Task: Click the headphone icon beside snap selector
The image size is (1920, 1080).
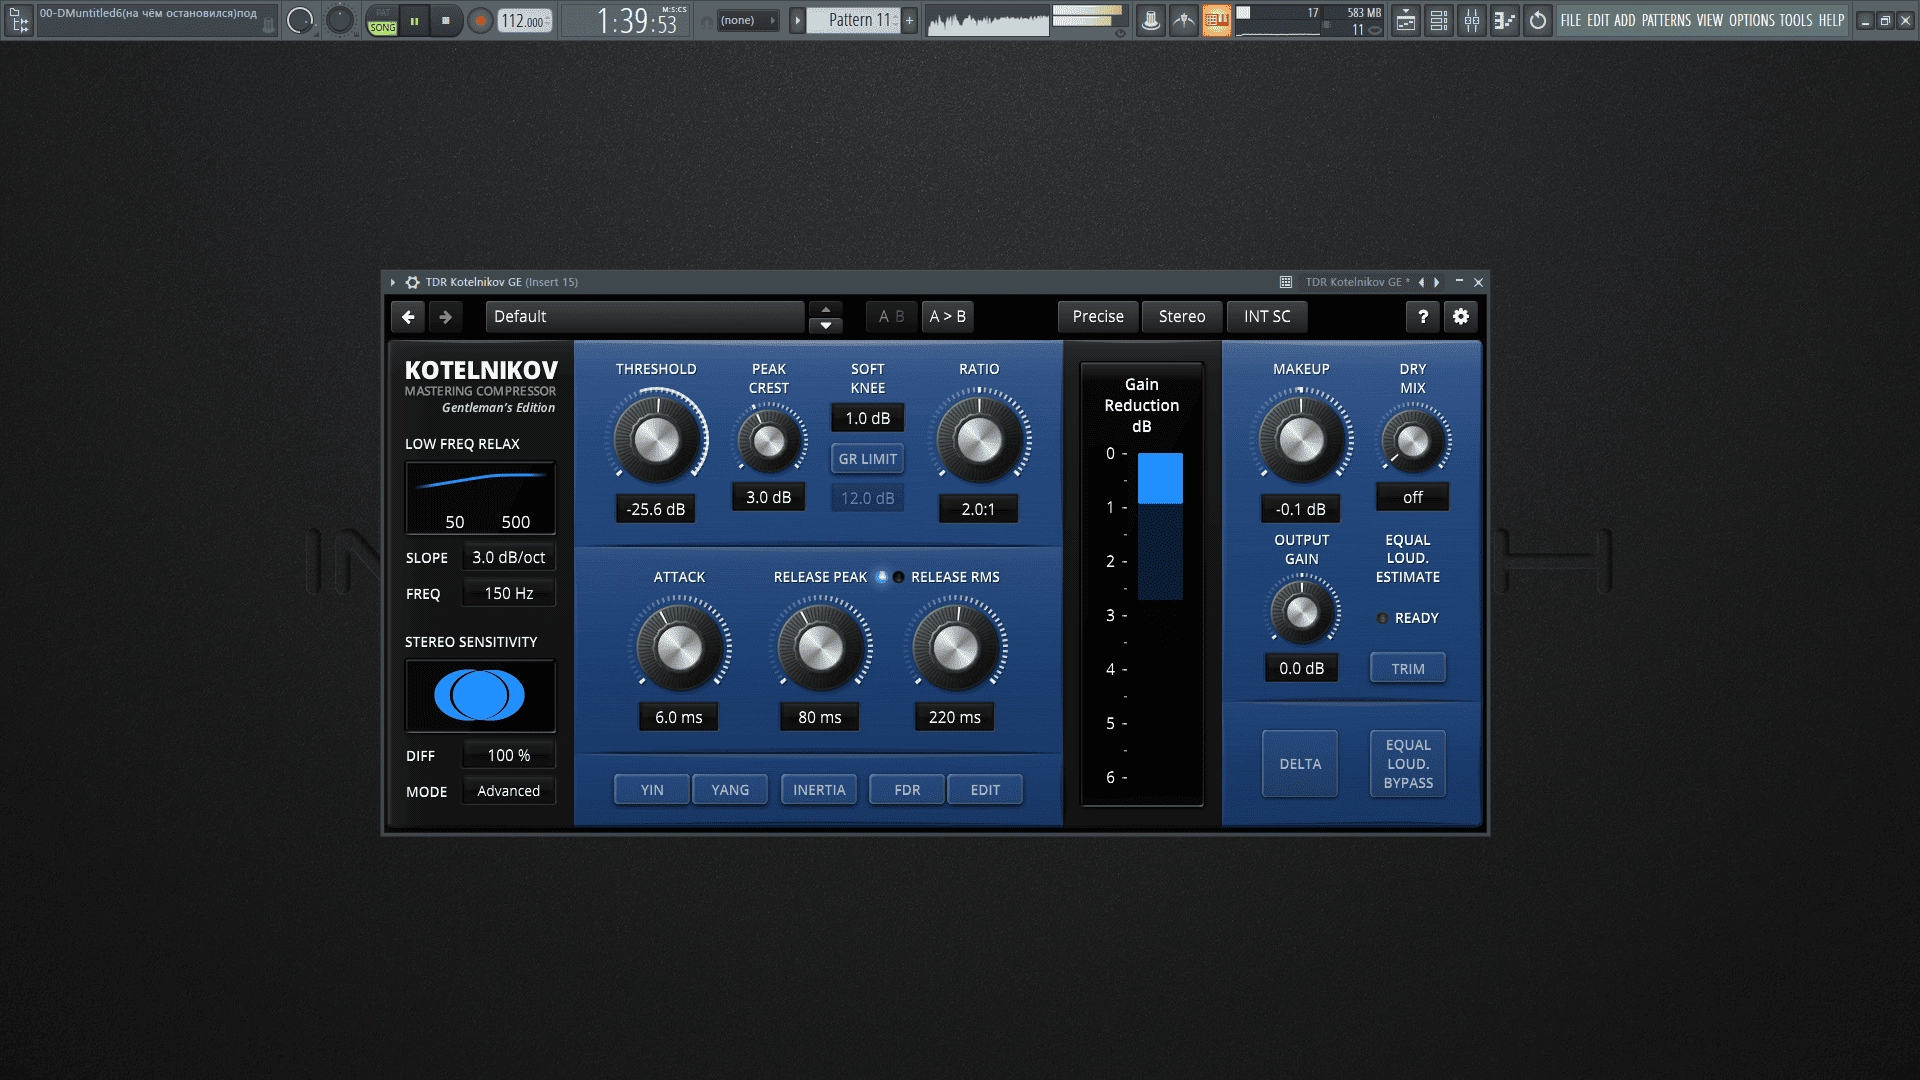Action: 706,21
